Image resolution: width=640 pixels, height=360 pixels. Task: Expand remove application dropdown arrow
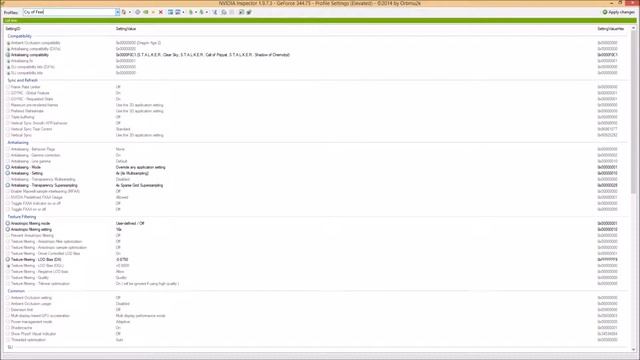[183, 12]
